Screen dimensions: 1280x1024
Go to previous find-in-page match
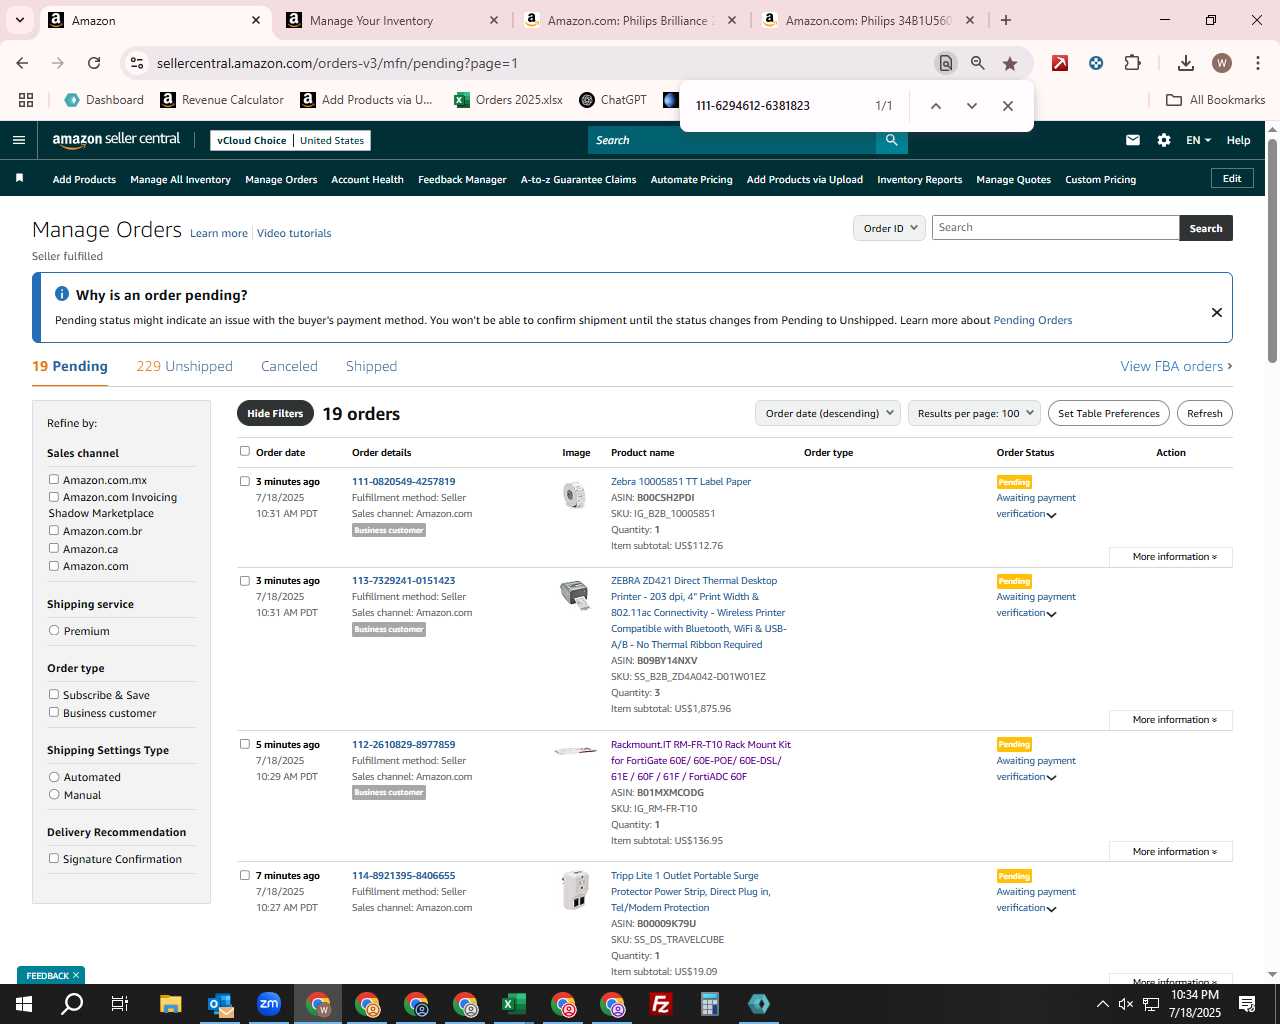[x=936, y=106]
